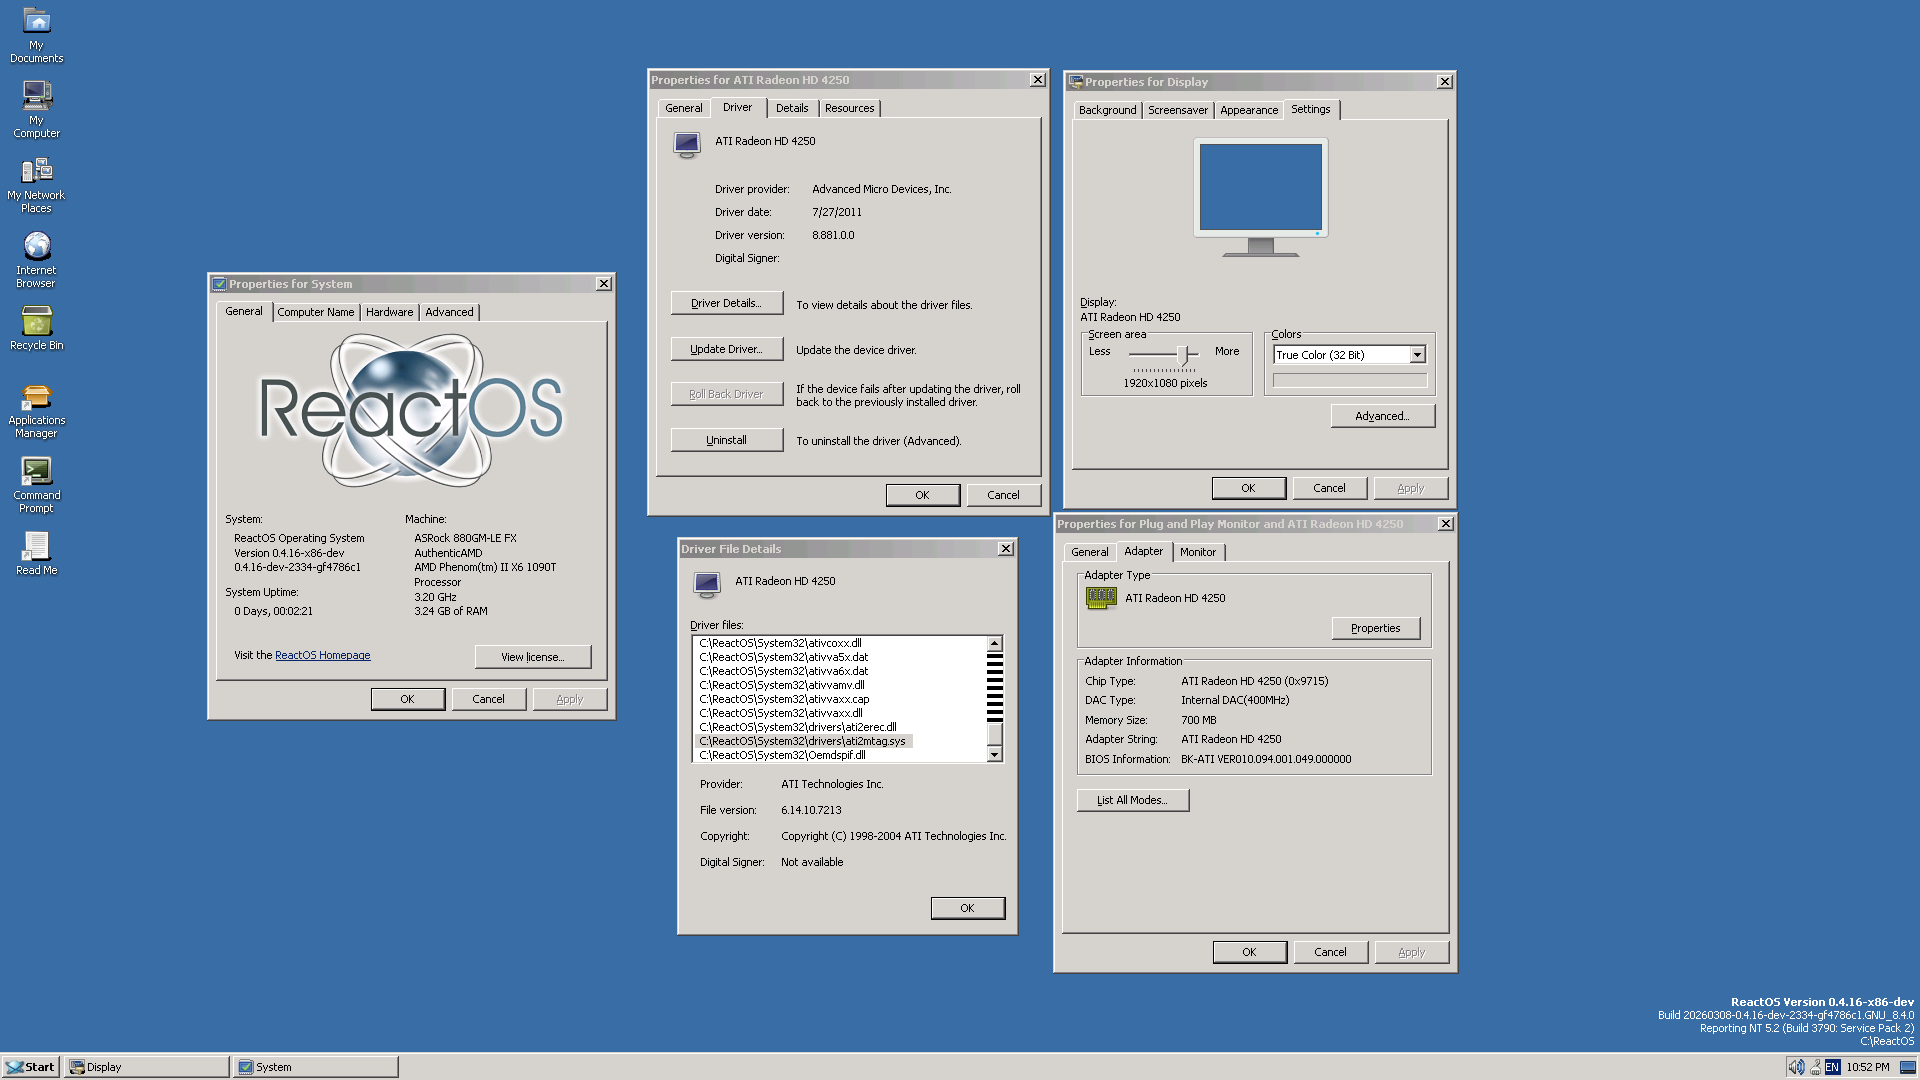Click the Driver Details button
Viewport: 1920px width, 1080px height.
tap(726, 303)
